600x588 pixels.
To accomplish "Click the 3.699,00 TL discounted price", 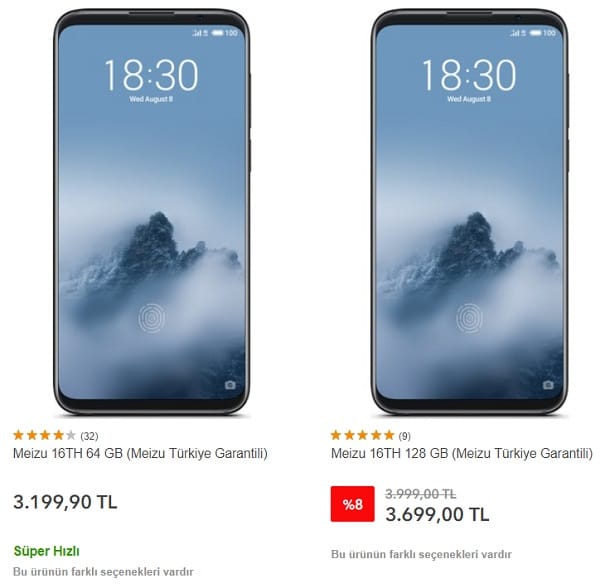I will [x=437, y=514].
